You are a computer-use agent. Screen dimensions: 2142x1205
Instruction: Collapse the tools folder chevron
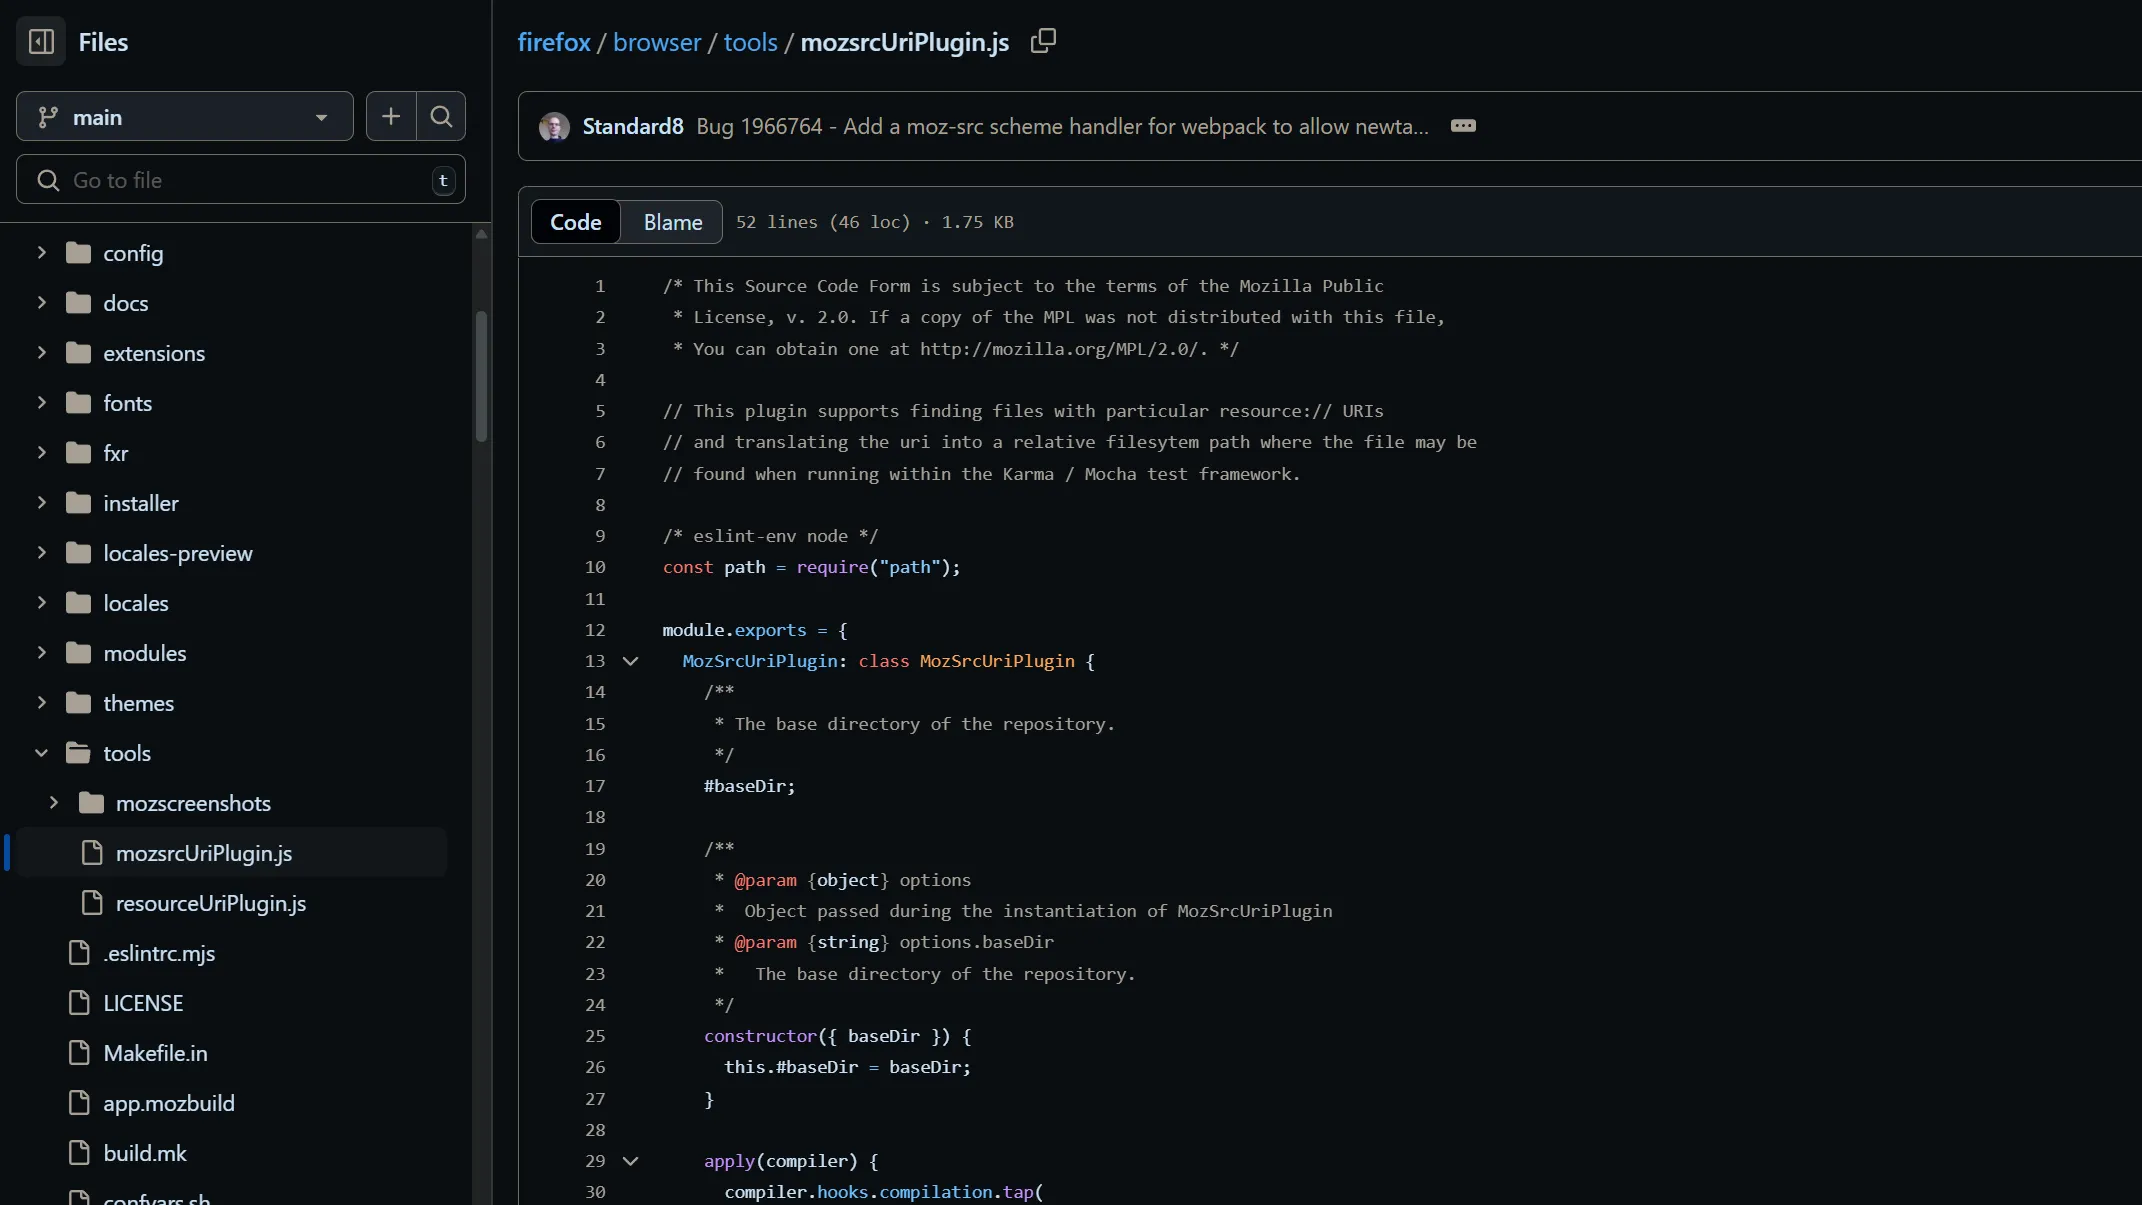(41, 753)
